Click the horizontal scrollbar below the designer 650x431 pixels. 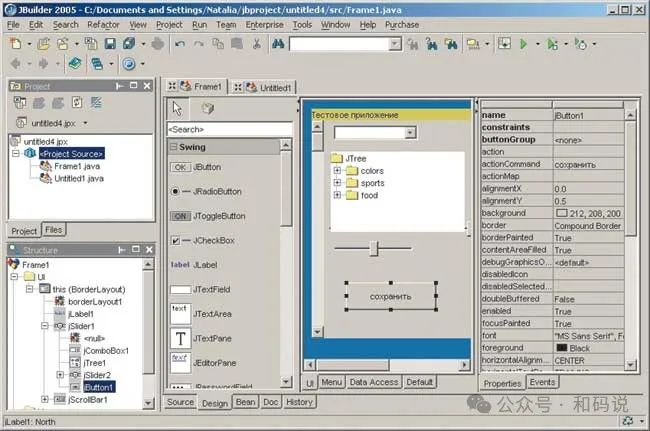click(x=387, y=365)
